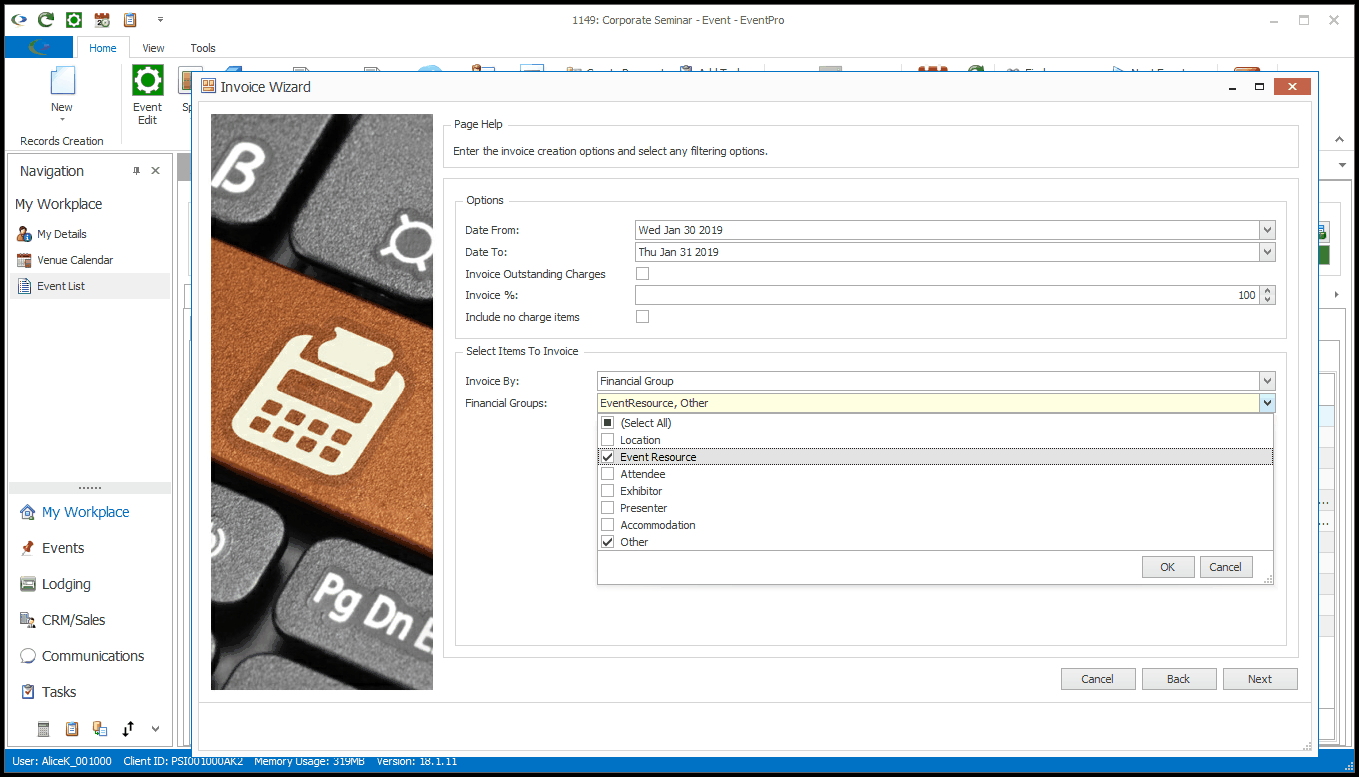Click the clipboard icon in quick access toolbar
The image size is (1359, 777).
(x=129, y=19)
